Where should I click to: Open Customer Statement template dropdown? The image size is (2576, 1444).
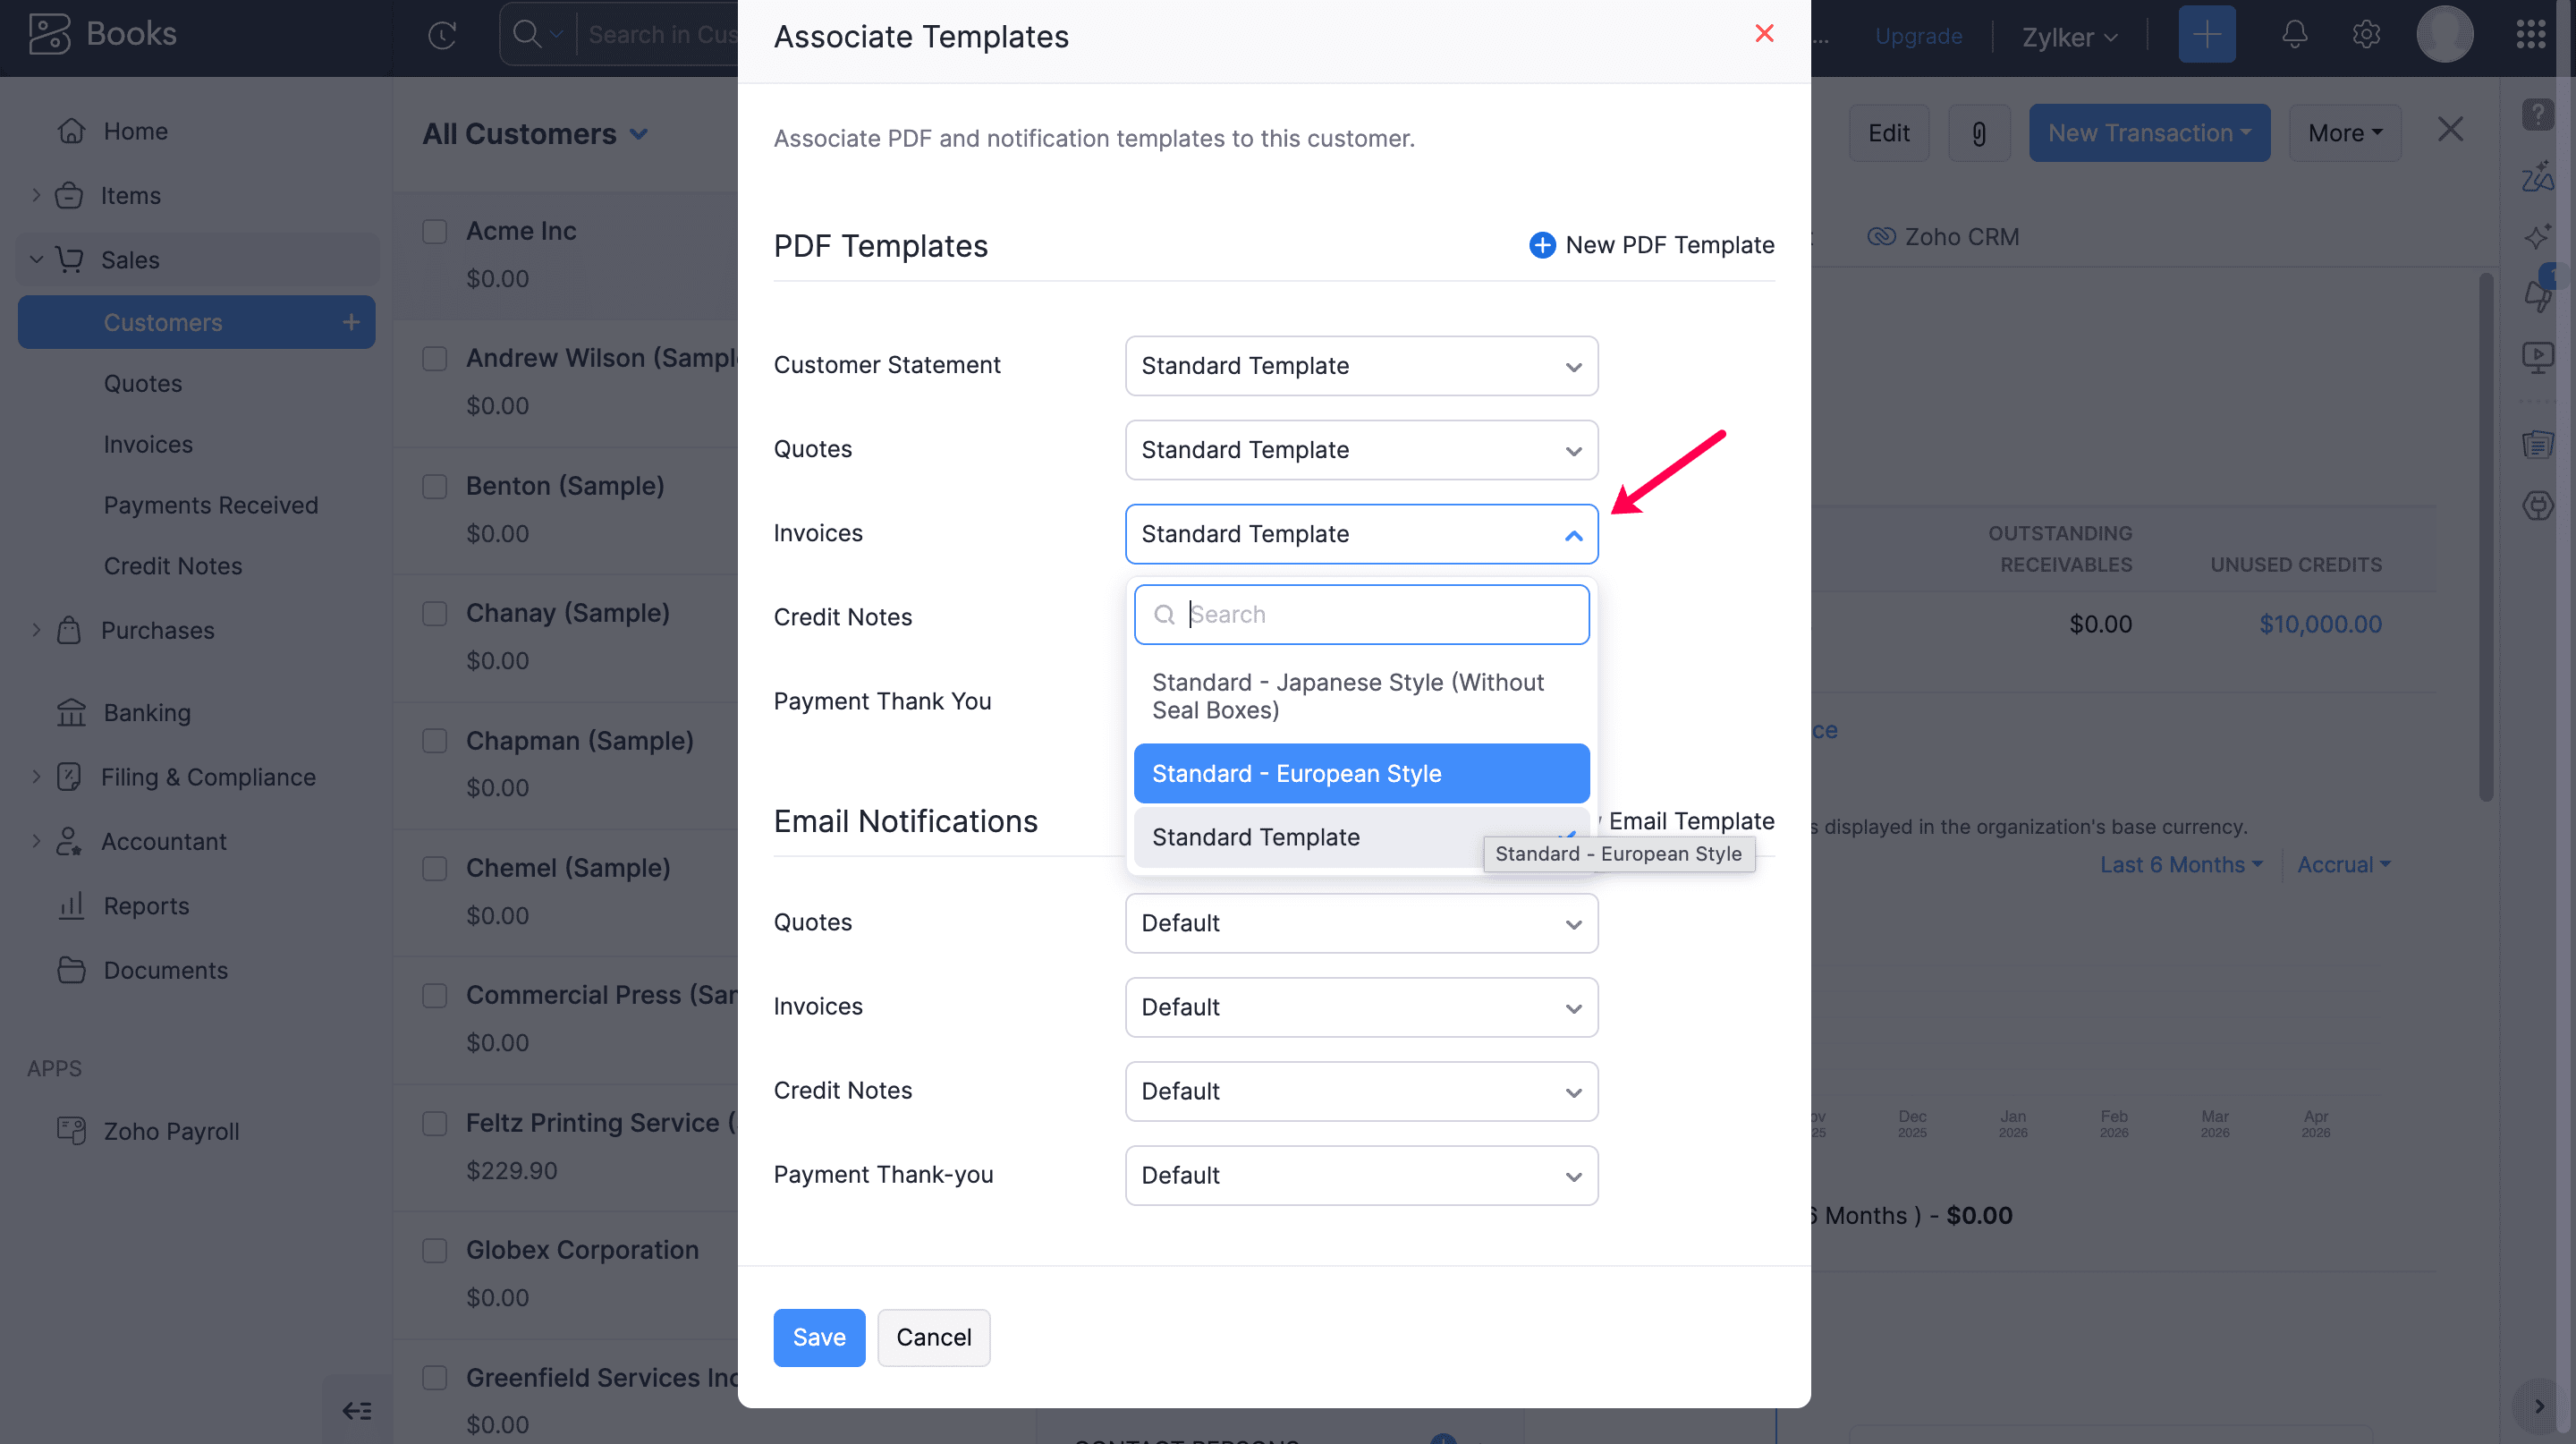(1360, 366)
